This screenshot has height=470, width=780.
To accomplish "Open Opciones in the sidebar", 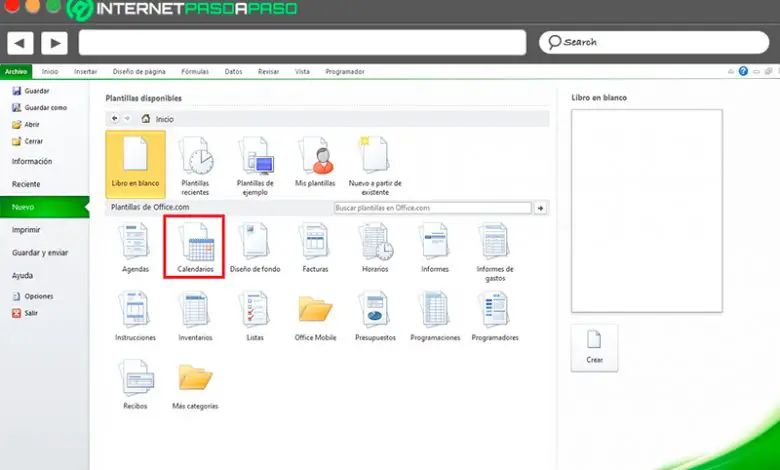I will [x=32, y=296].
